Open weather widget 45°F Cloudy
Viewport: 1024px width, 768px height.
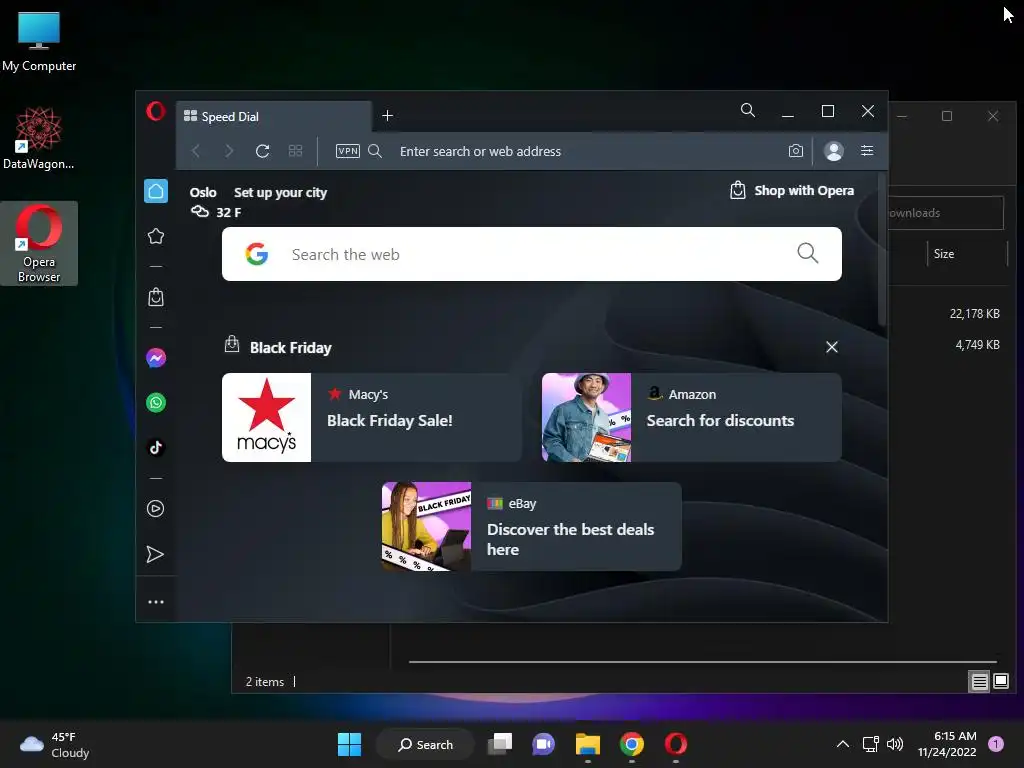(54, 744)
